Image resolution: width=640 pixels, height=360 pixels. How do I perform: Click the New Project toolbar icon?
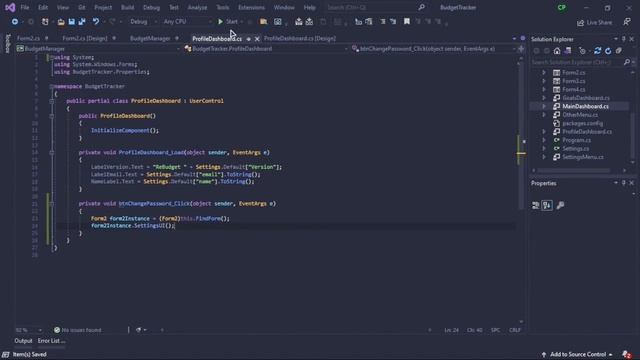coord(45,22)
